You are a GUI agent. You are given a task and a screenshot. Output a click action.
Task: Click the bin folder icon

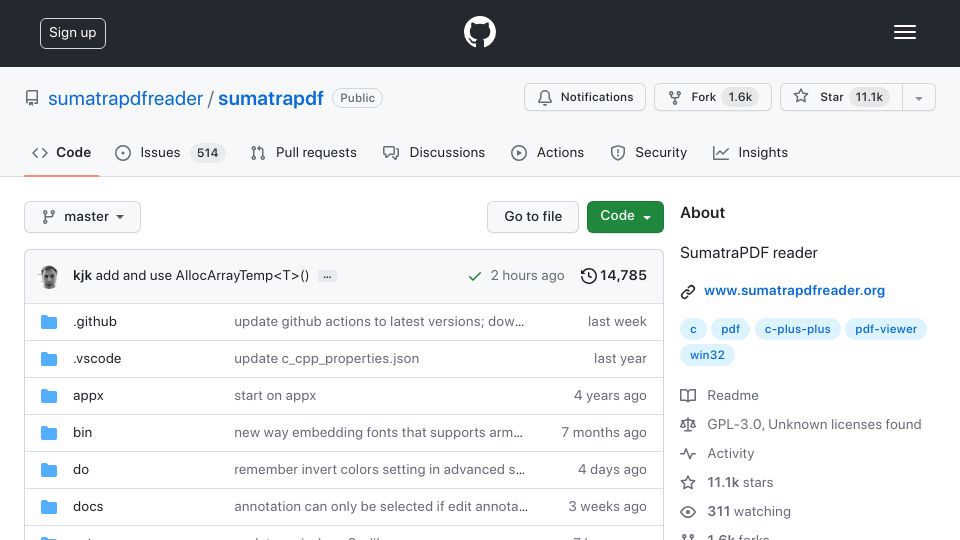[x=49, y=433]
